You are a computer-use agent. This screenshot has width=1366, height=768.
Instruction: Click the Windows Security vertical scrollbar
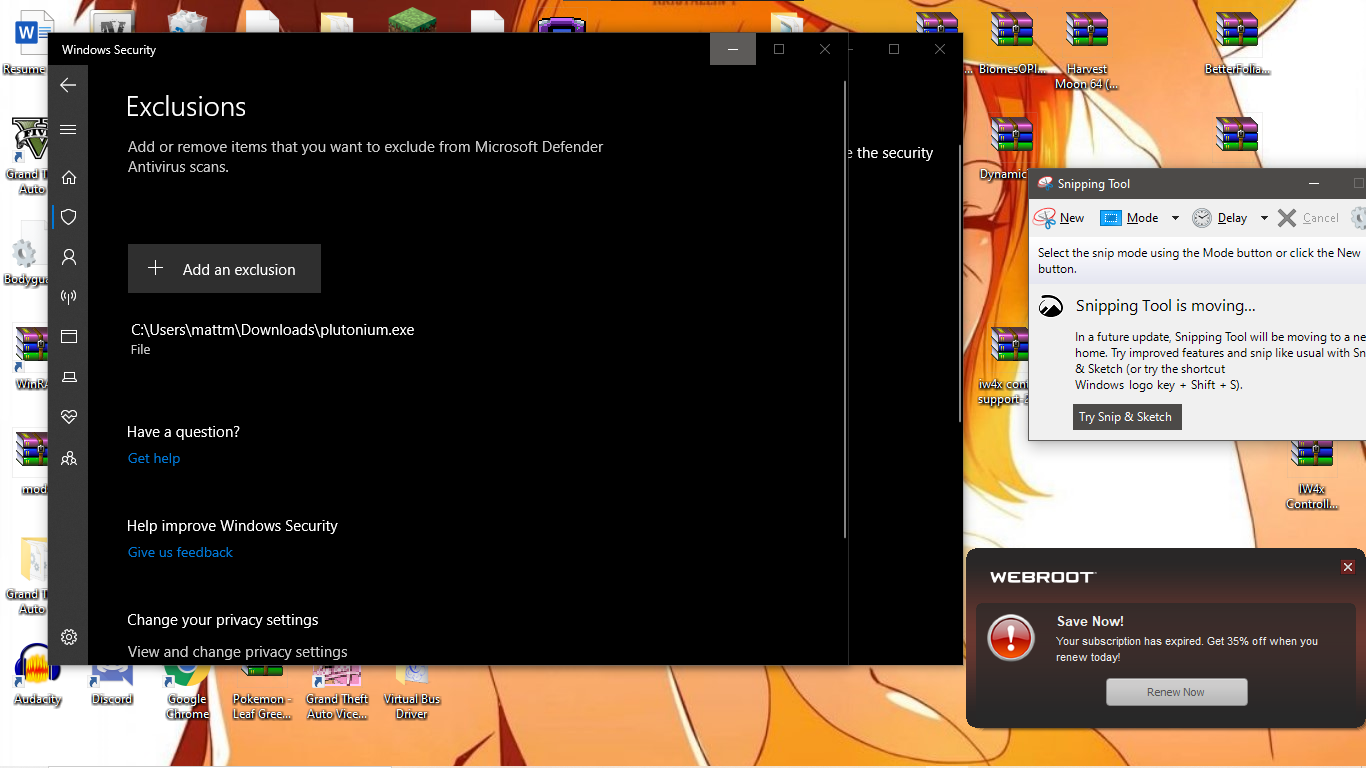coord(846,310)
